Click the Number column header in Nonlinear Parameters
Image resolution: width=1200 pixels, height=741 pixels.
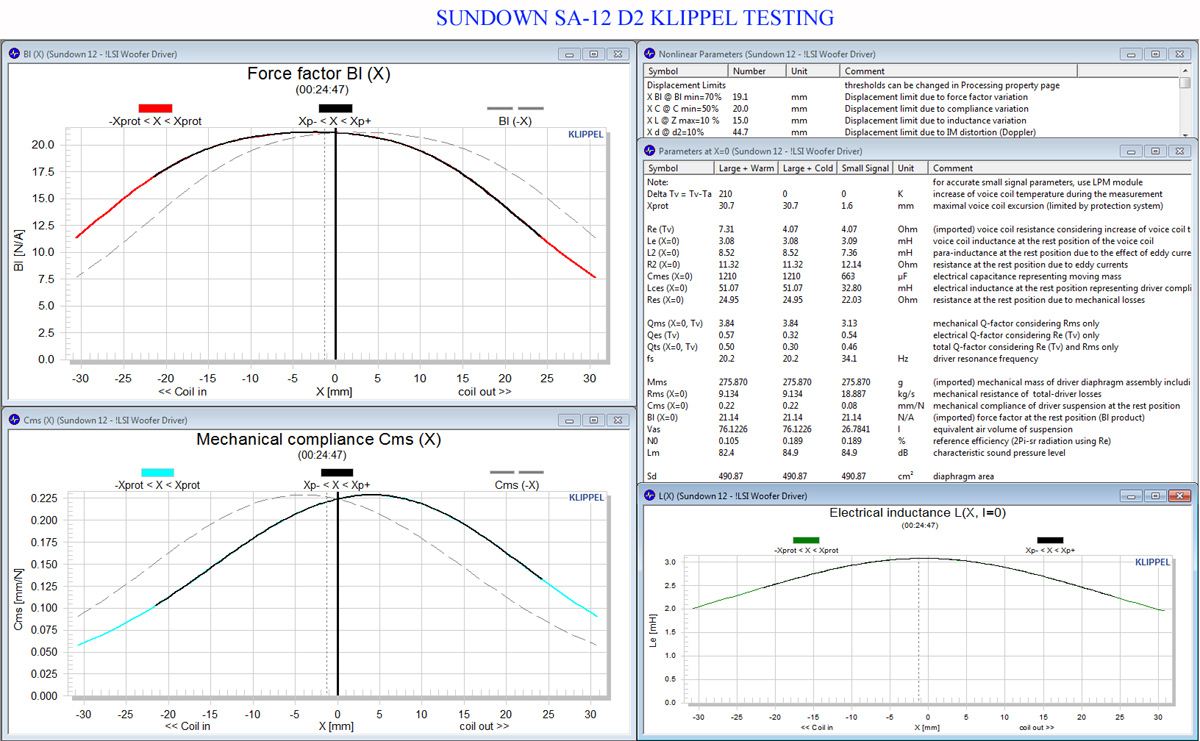point(749,71)
